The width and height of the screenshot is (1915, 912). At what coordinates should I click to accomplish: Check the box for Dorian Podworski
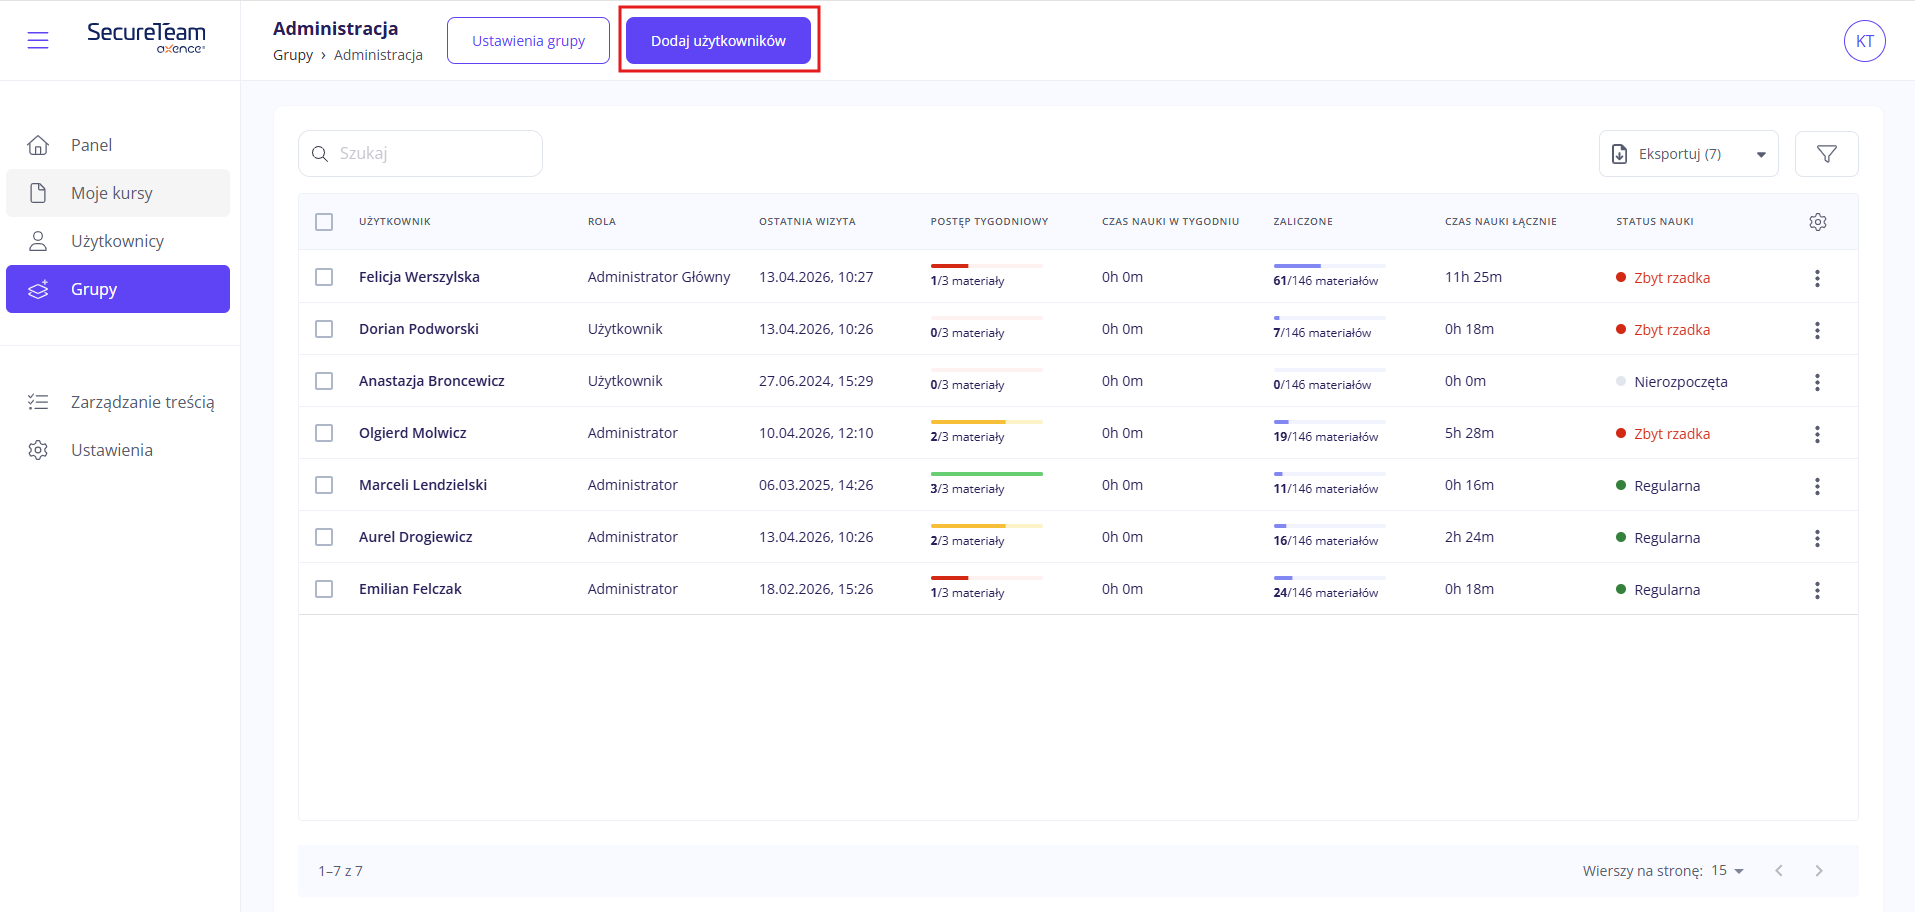[324, 329]
